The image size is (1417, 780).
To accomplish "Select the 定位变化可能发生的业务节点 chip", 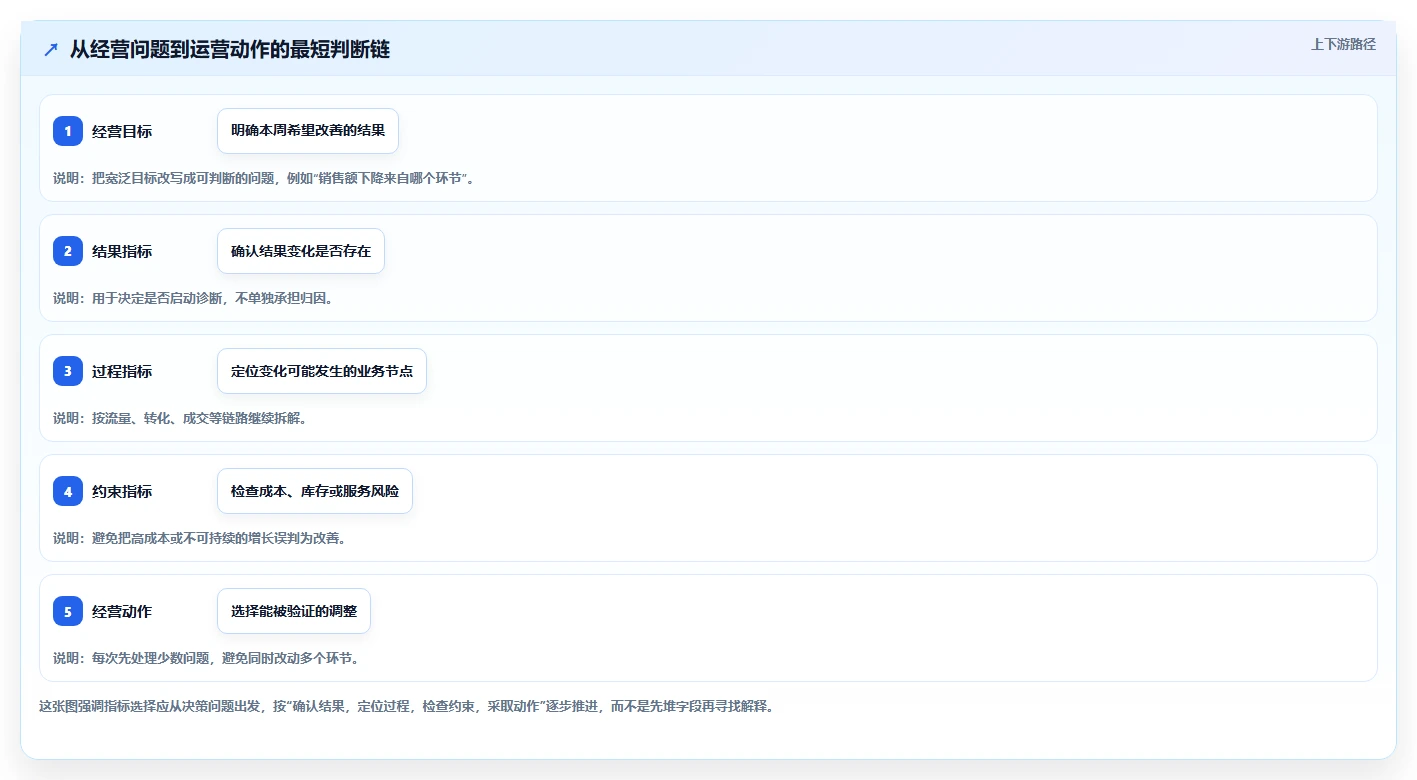I will (x=322, y=371).
